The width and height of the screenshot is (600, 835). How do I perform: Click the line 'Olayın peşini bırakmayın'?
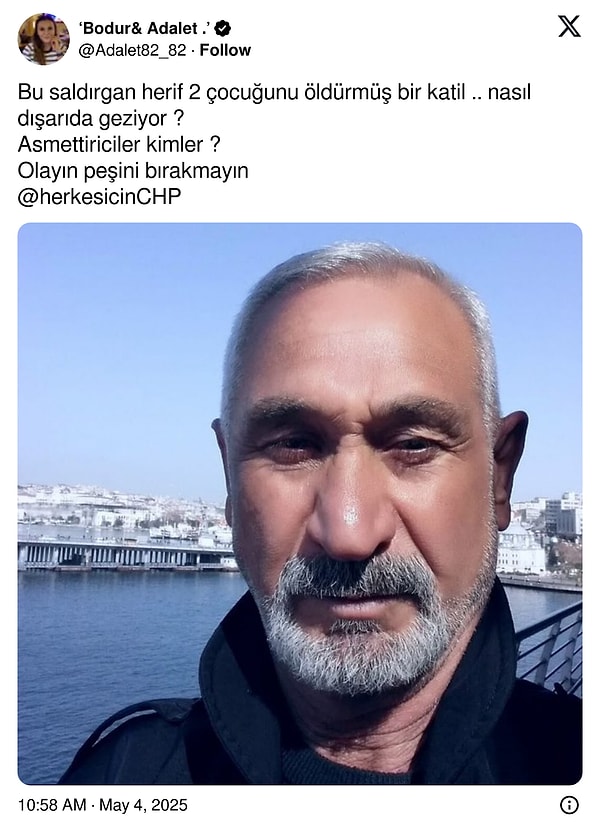coord(133,171)
